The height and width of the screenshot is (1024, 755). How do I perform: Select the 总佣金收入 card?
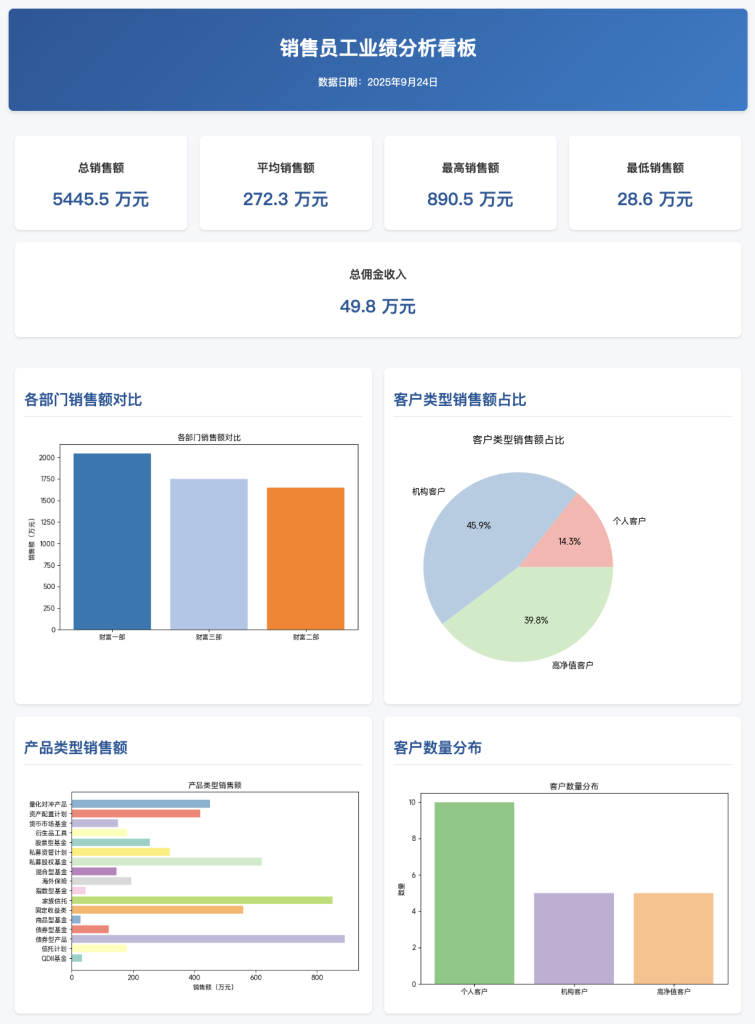pyautogui.click(x=378, y=290)
